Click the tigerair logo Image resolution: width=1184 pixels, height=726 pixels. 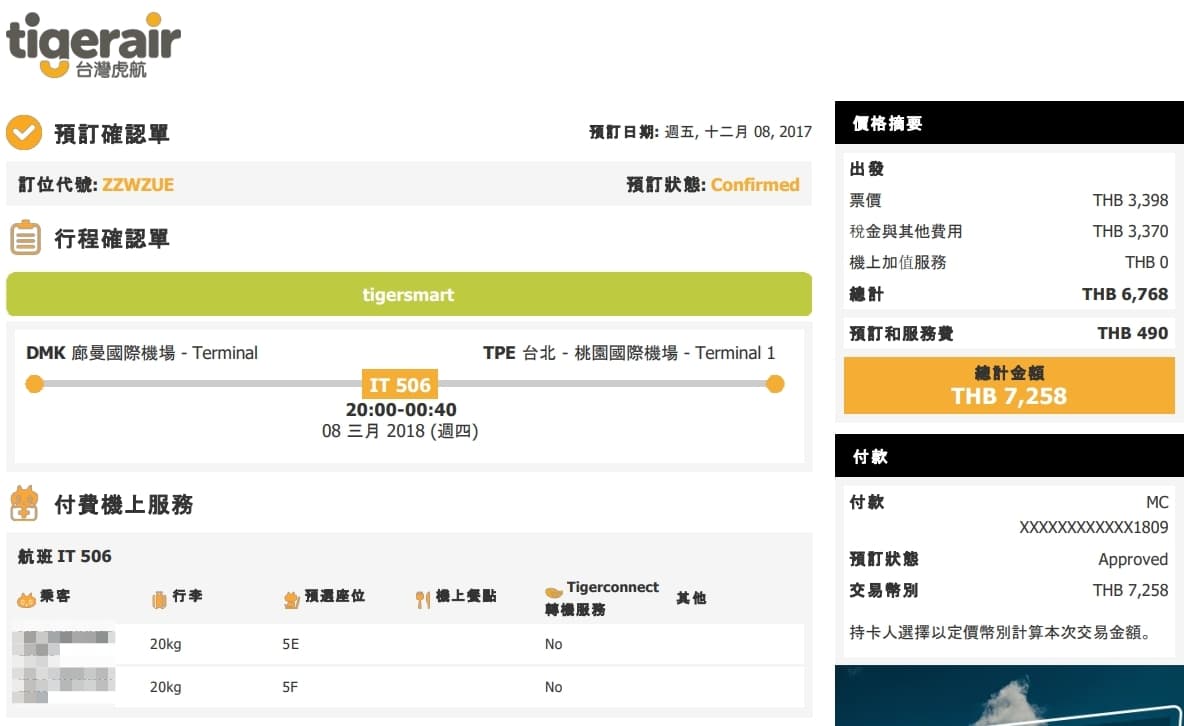(93, 45)
